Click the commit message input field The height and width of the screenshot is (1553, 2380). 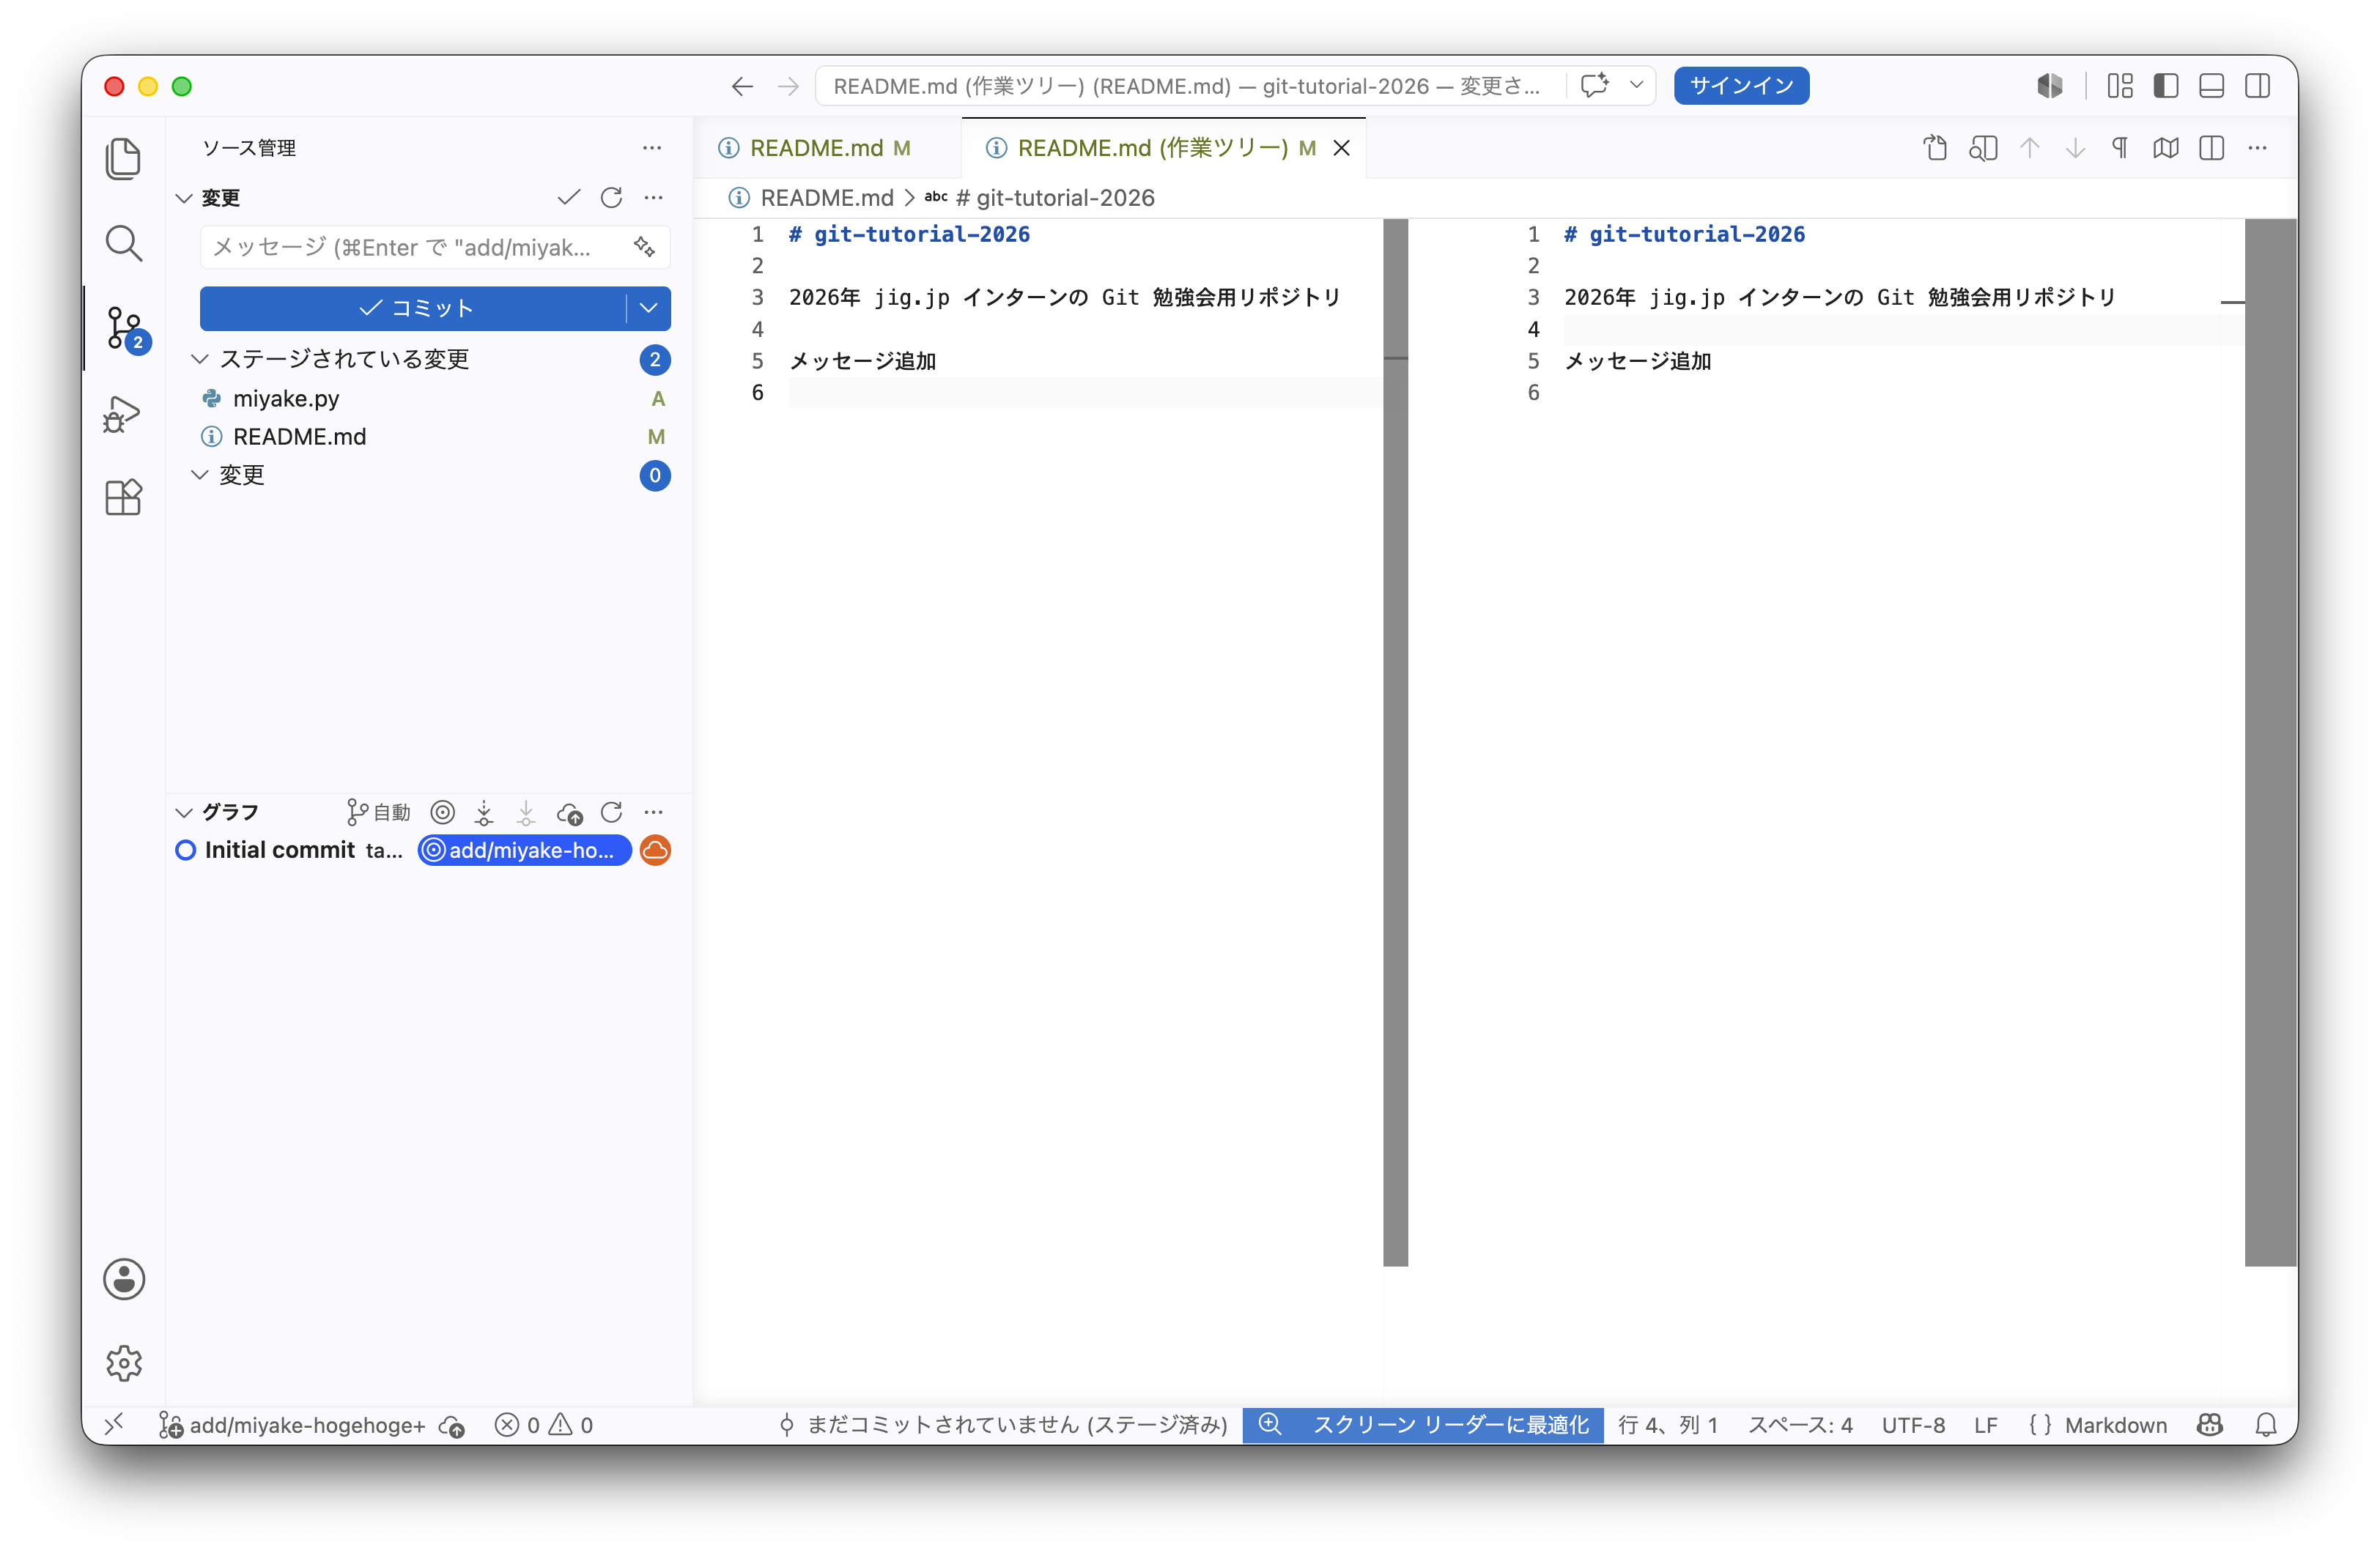pyautogui.click(x=415, y=247)
